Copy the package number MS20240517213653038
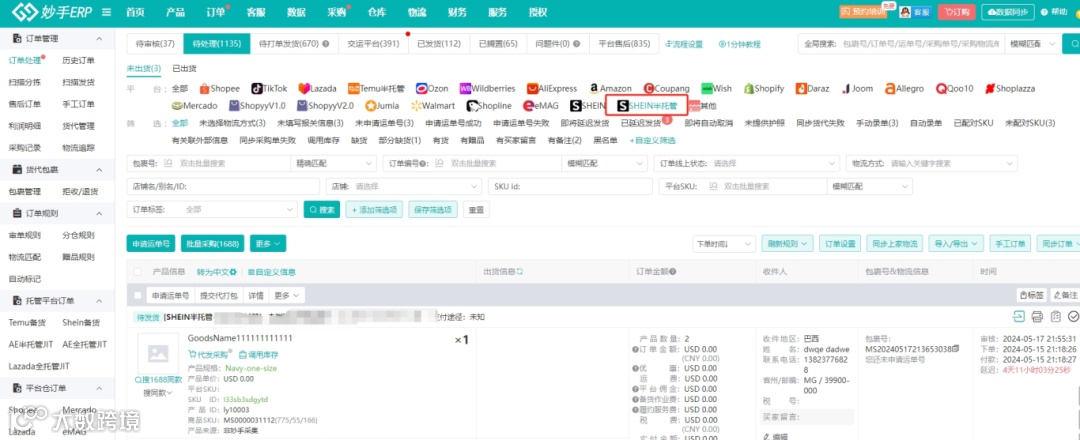Screen dimensions: 1080x440 click(955, 348)
